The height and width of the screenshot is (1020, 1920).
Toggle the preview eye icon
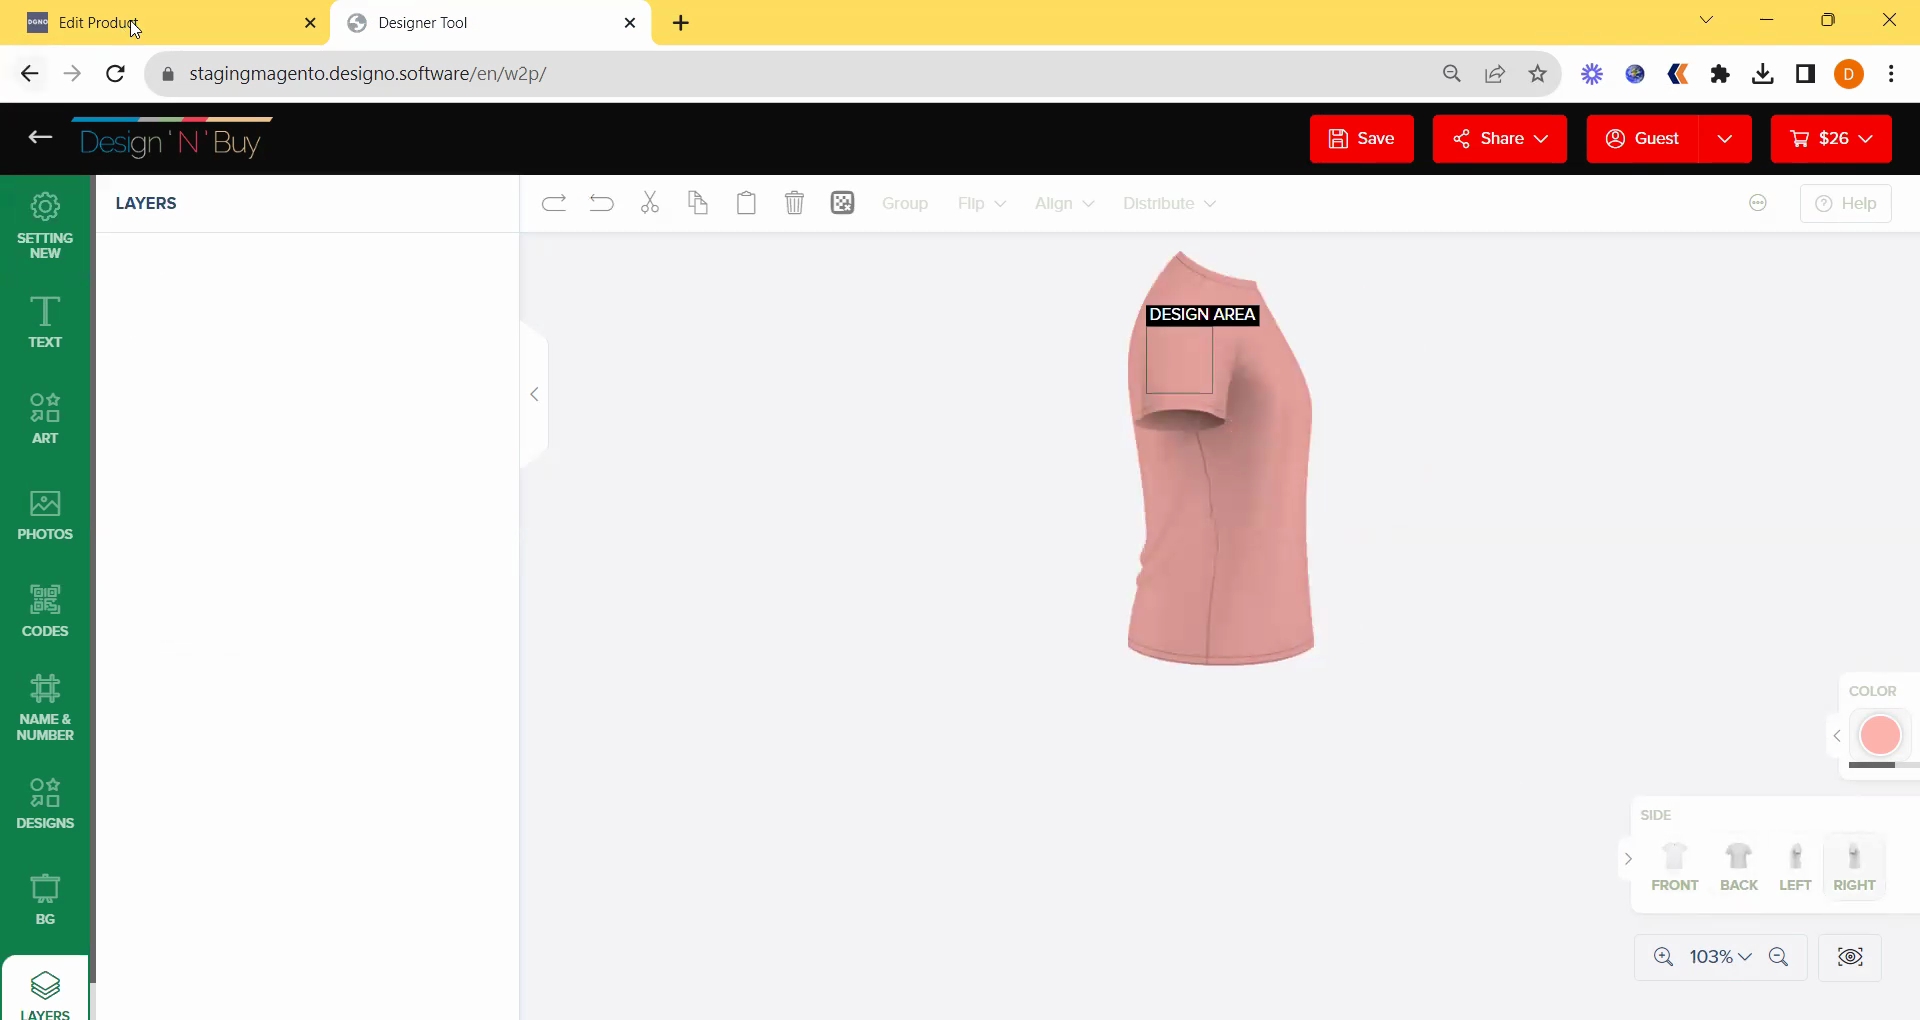[1850, 957]
